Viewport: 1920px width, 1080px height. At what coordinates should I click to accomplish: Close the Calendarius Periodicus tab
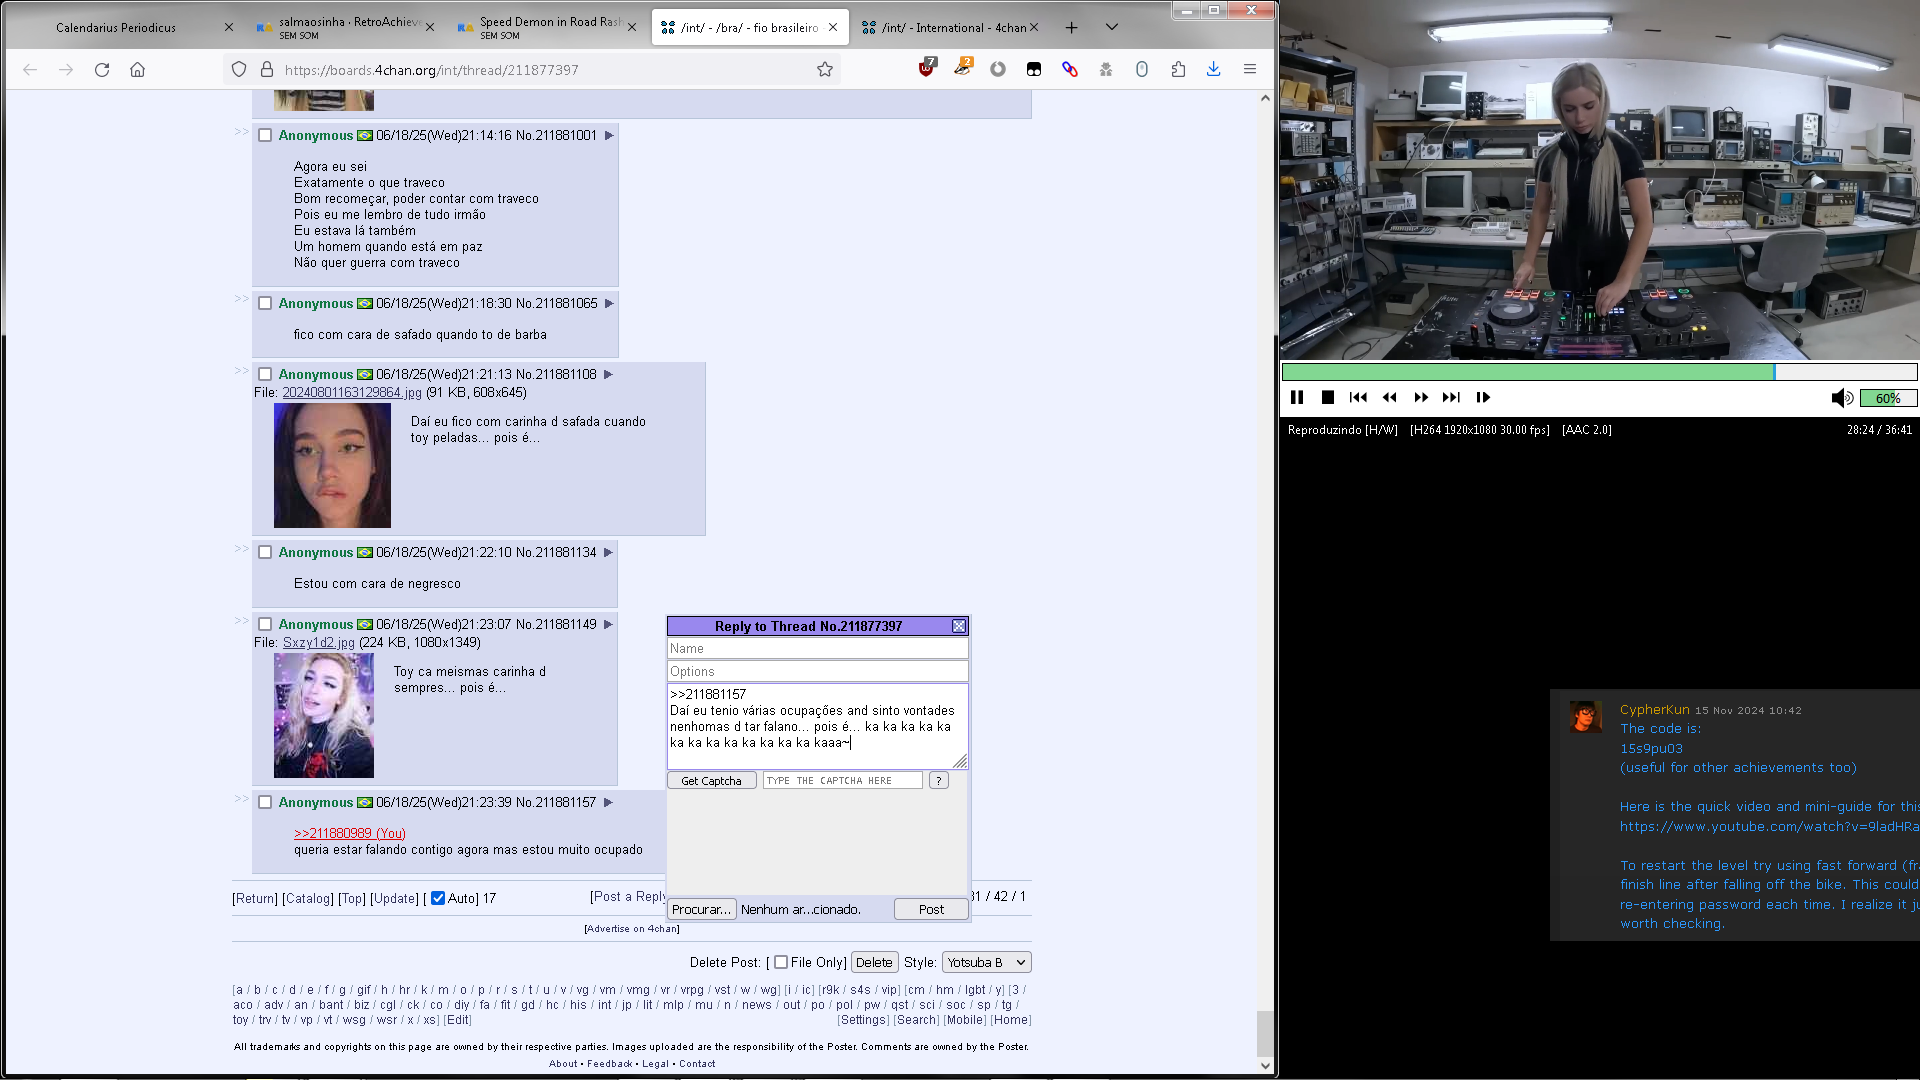point(229,28)
